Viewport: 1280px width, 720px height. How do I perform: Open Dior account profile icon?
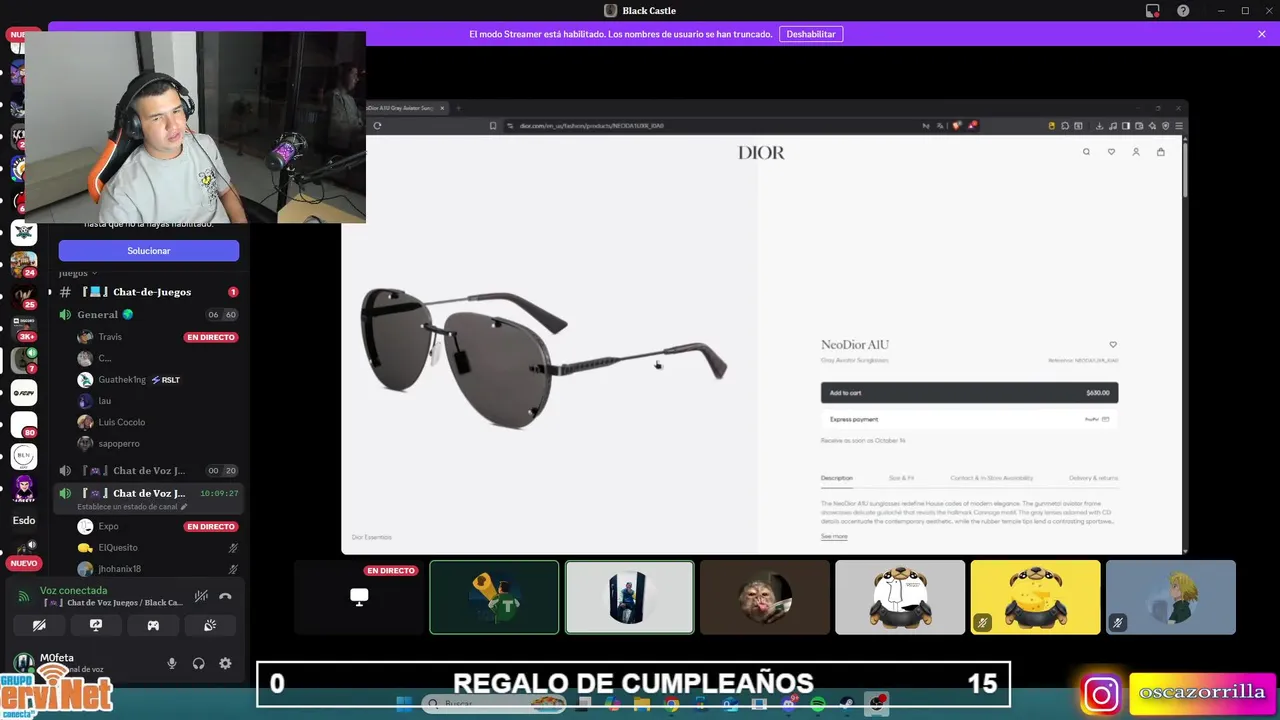1136,152
